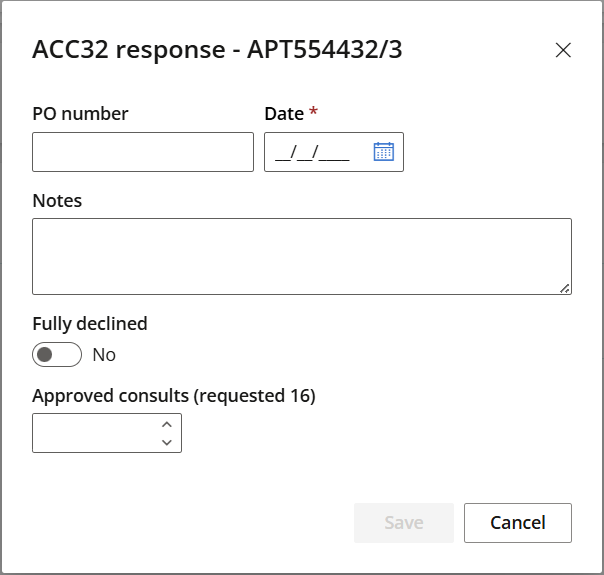604x575 pixels.
Task: Click the 'No' toggle state label
Action: point(104,355)
